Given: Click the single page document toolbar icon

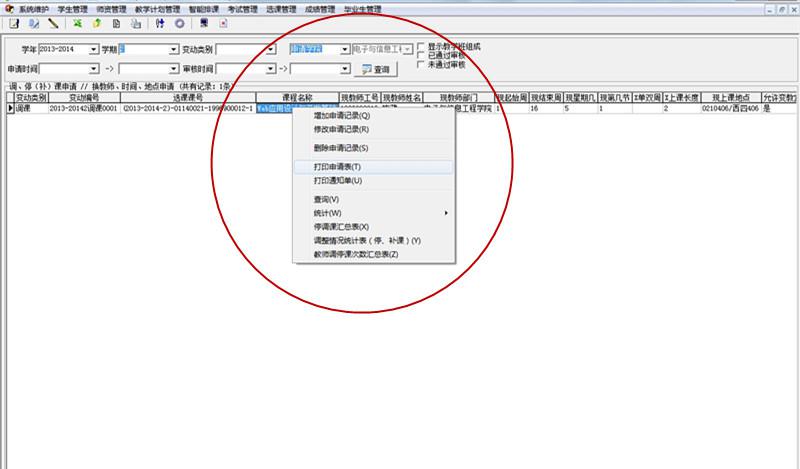Looking at the screenshot, I should coord(117,23).
